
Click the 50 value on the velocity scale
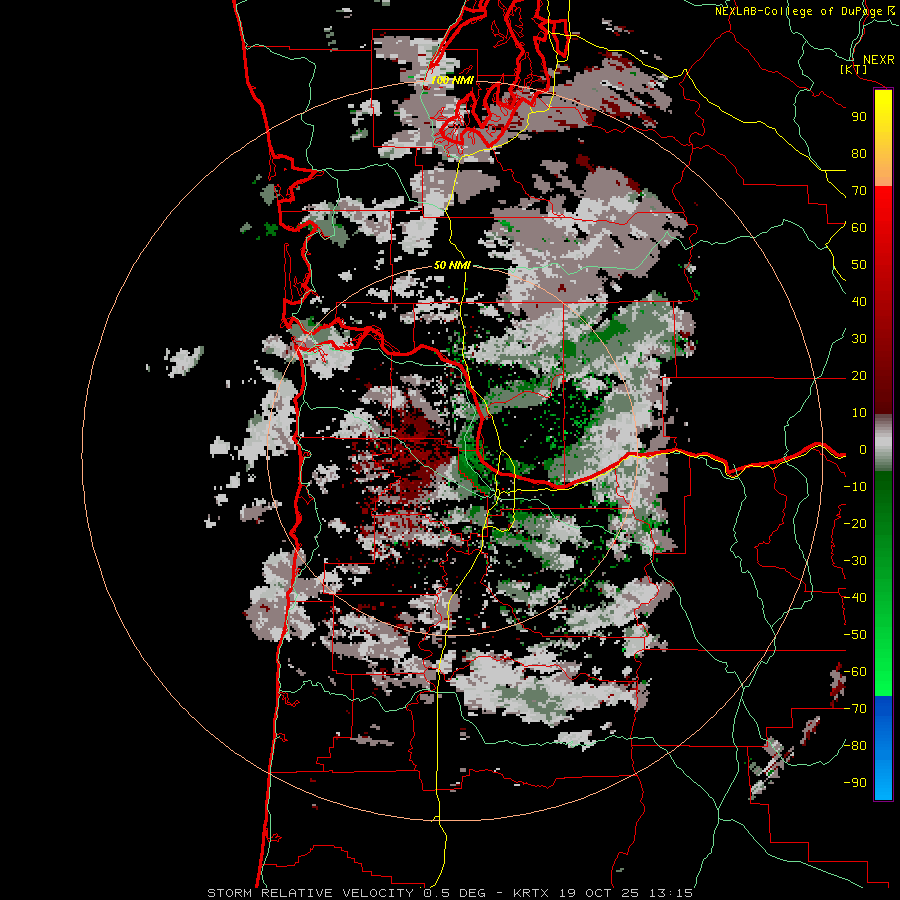click(x=859, y=265)
